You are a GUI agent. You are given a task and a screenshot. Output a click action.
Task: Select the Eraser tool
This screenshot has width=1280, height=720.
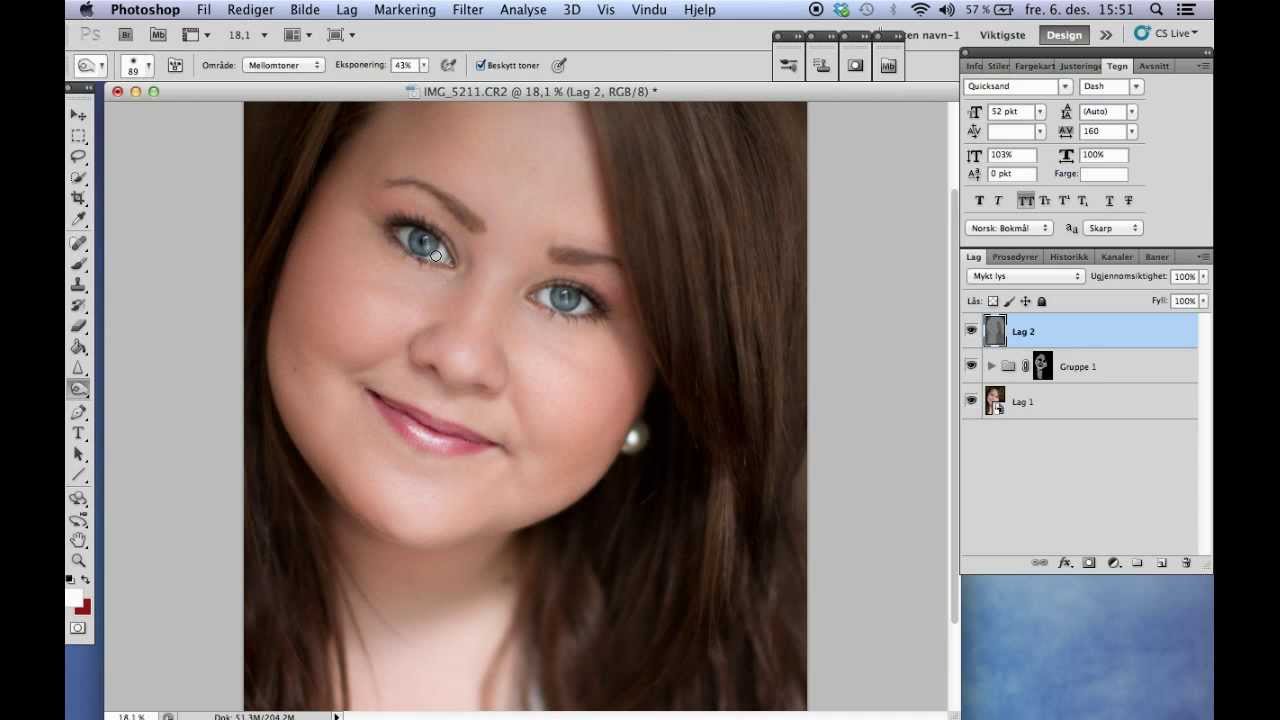pyautogui.click(x=78, y=326)
